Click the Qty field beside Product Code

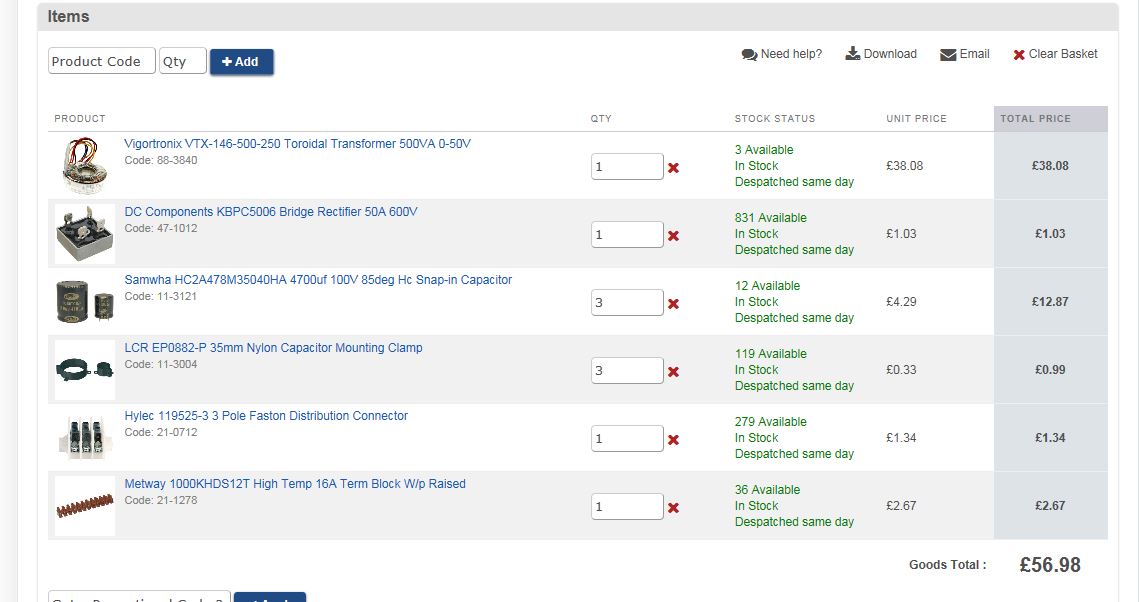tap(182, 61)
